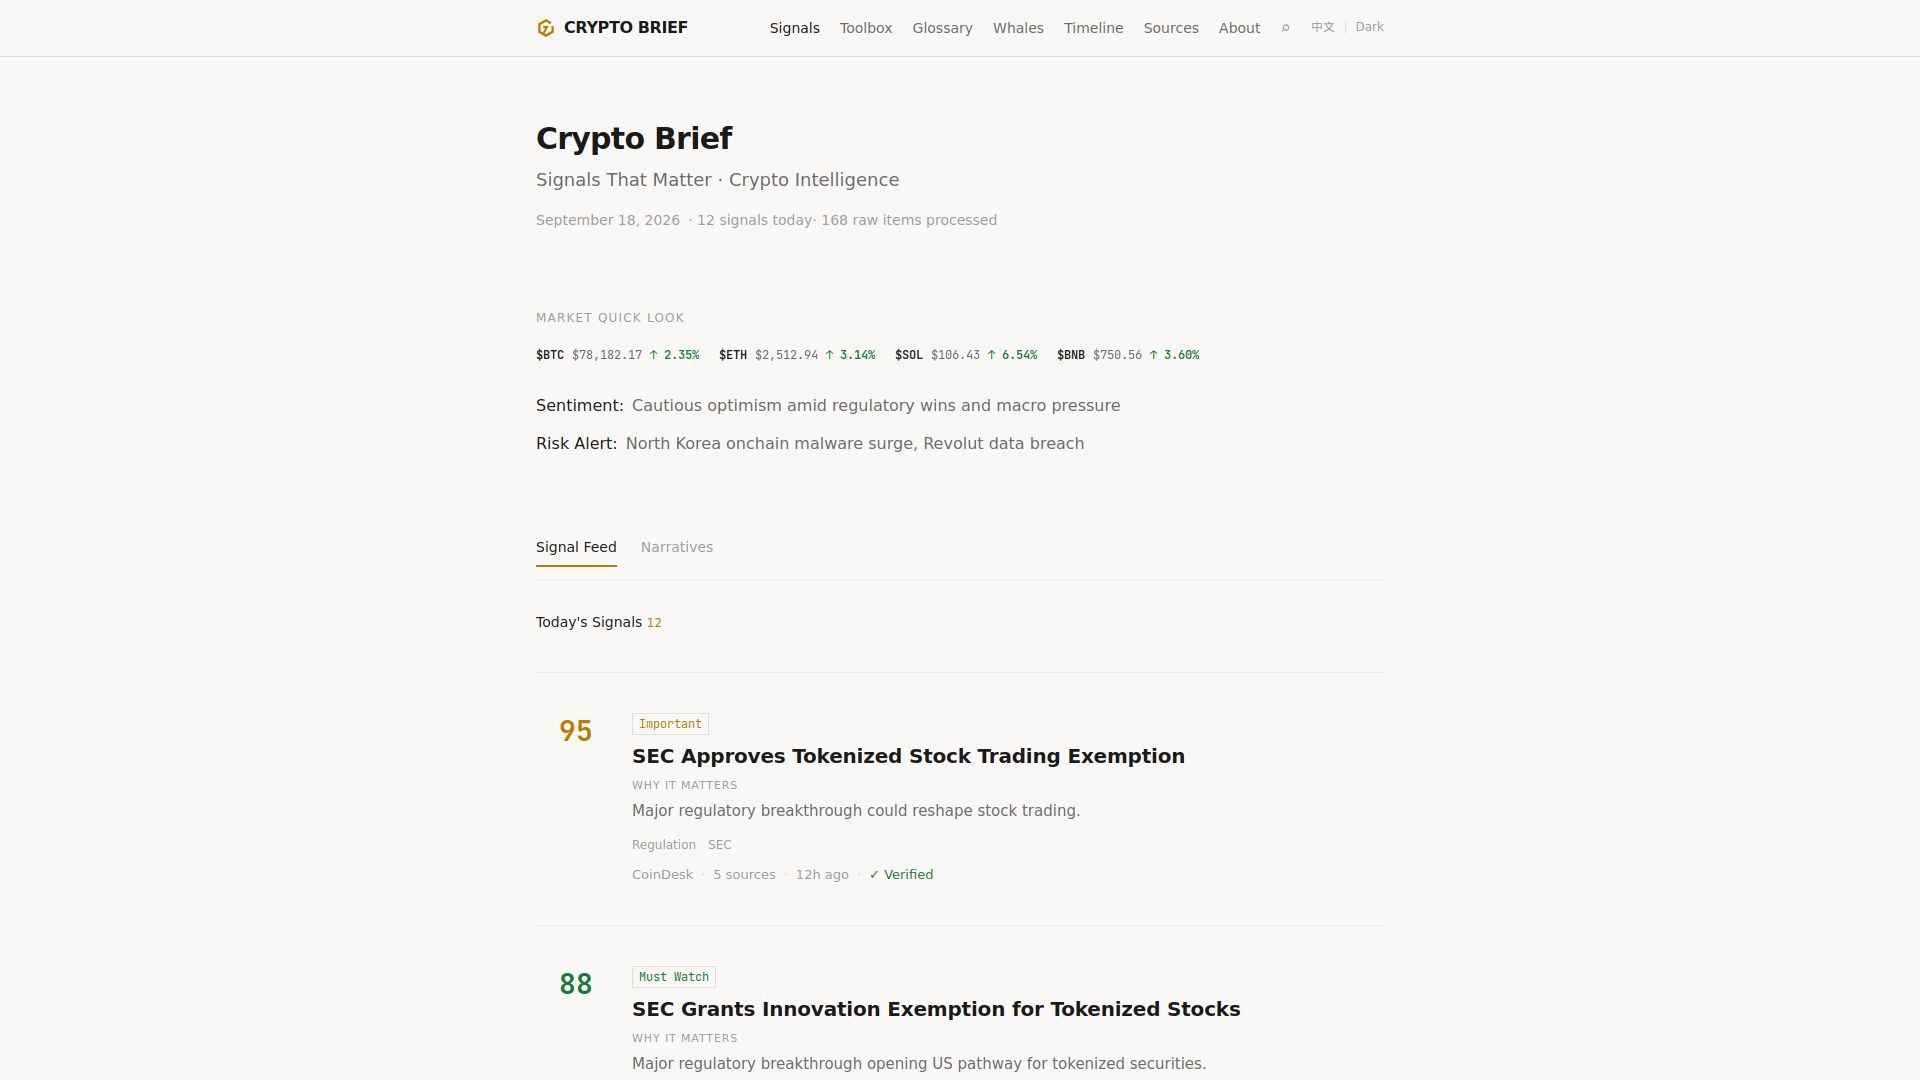The width and height of the screenshot is (1920, 1080).
Task: Click the Must Watch badge
Action: point(674,977)
